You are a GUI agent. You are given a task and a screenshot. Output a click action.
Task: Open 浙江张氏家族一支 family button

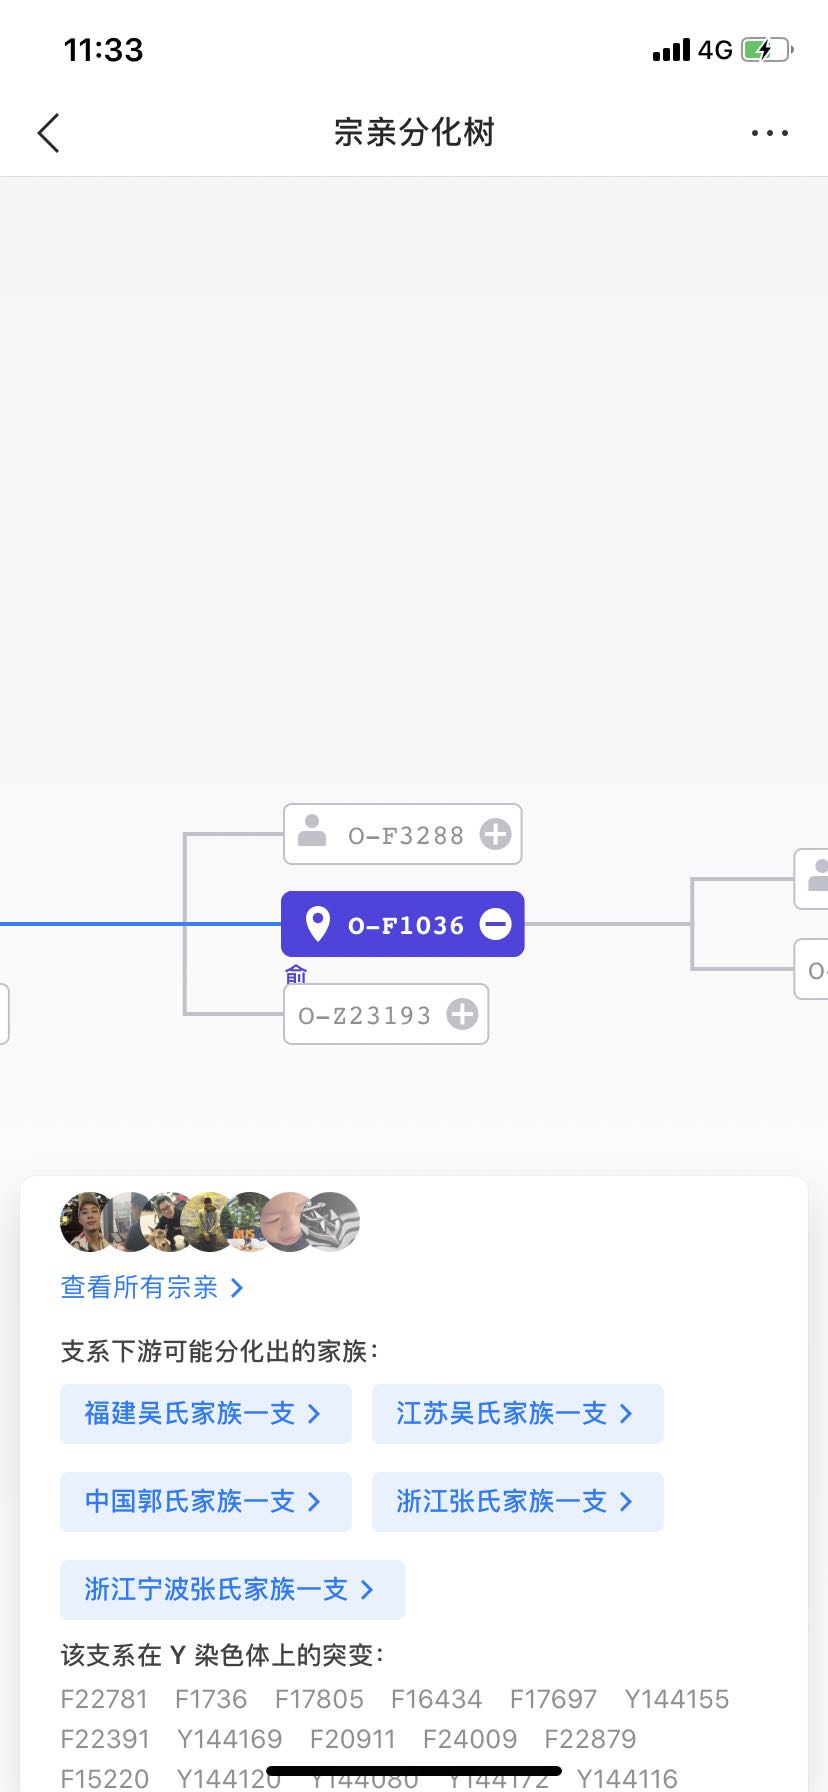(x=517, y=1501)
